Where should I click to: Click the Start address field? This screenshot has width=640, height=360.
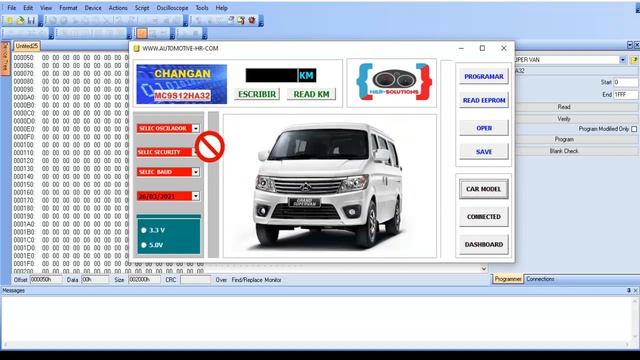pos(625,82)
